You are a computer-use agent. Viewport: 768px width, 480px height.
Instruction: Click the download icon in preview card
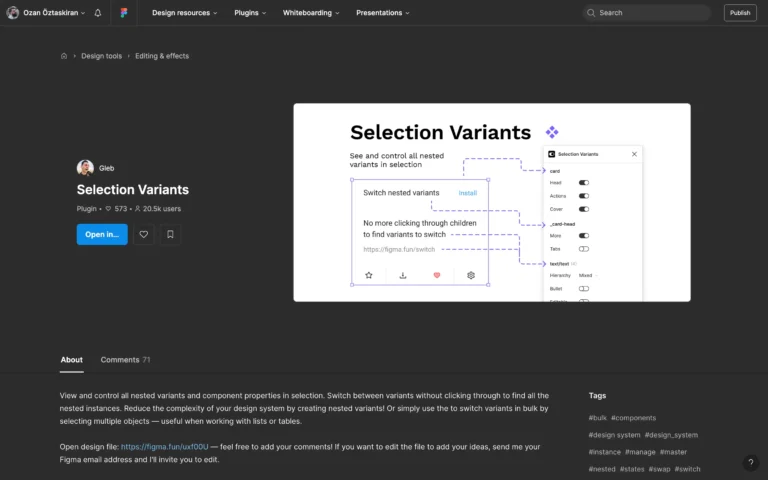[403, 275]
